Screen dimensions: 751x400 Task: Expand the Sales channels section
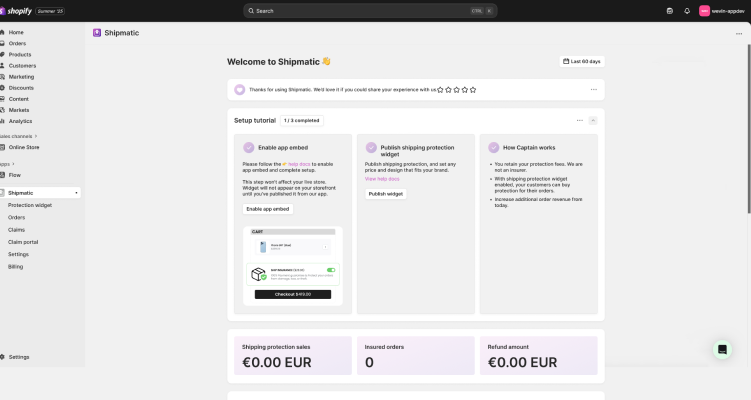(x=36, y=136)
